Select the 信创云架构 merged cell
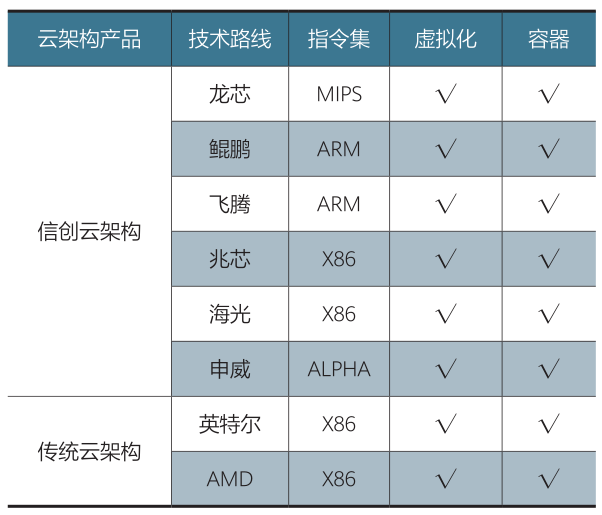 pyautogui.click(x=89, y=232)
